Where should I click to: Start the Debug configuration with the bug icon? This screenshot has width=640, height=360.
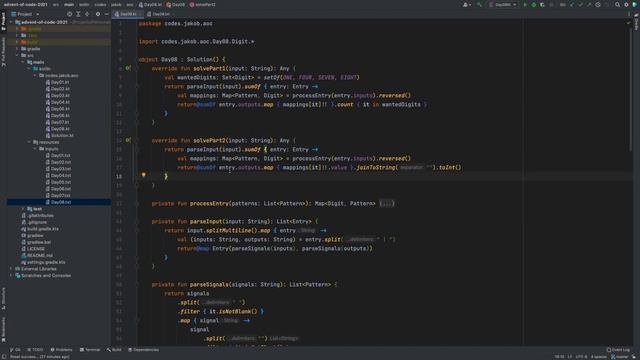point(533,4)
